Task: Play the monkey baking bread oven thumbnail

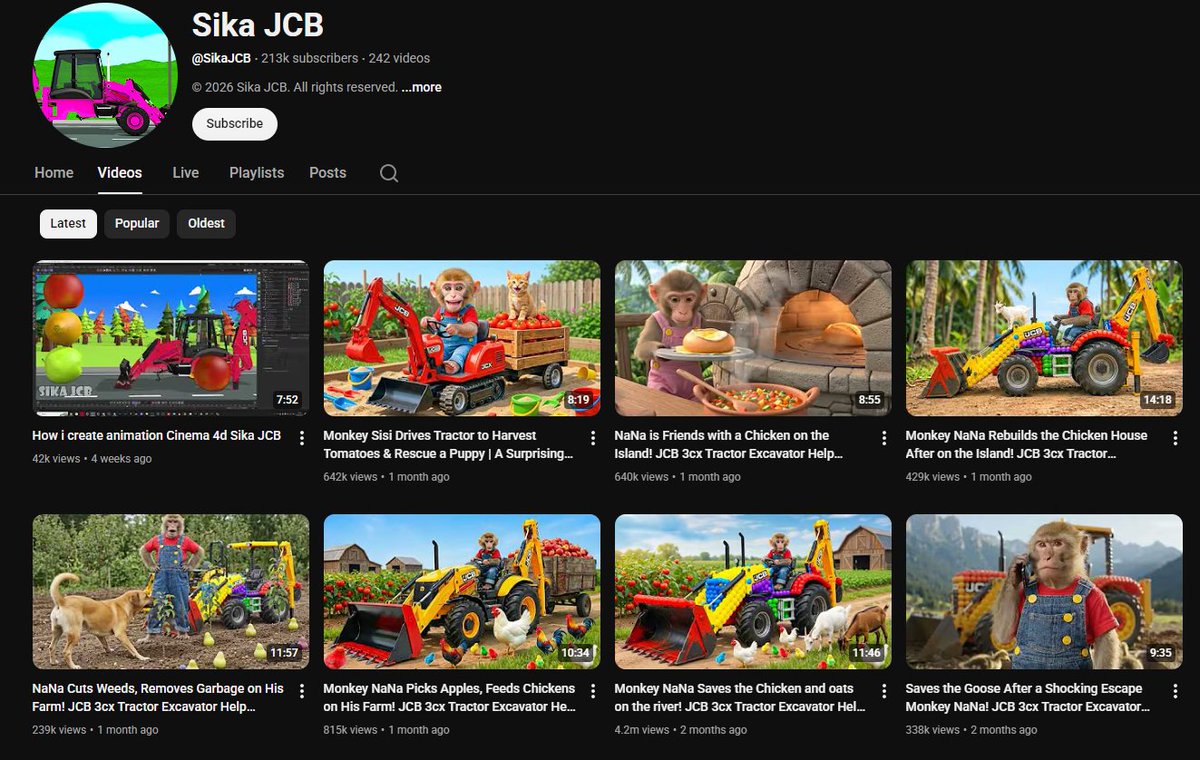Action: tap(753, 338)
